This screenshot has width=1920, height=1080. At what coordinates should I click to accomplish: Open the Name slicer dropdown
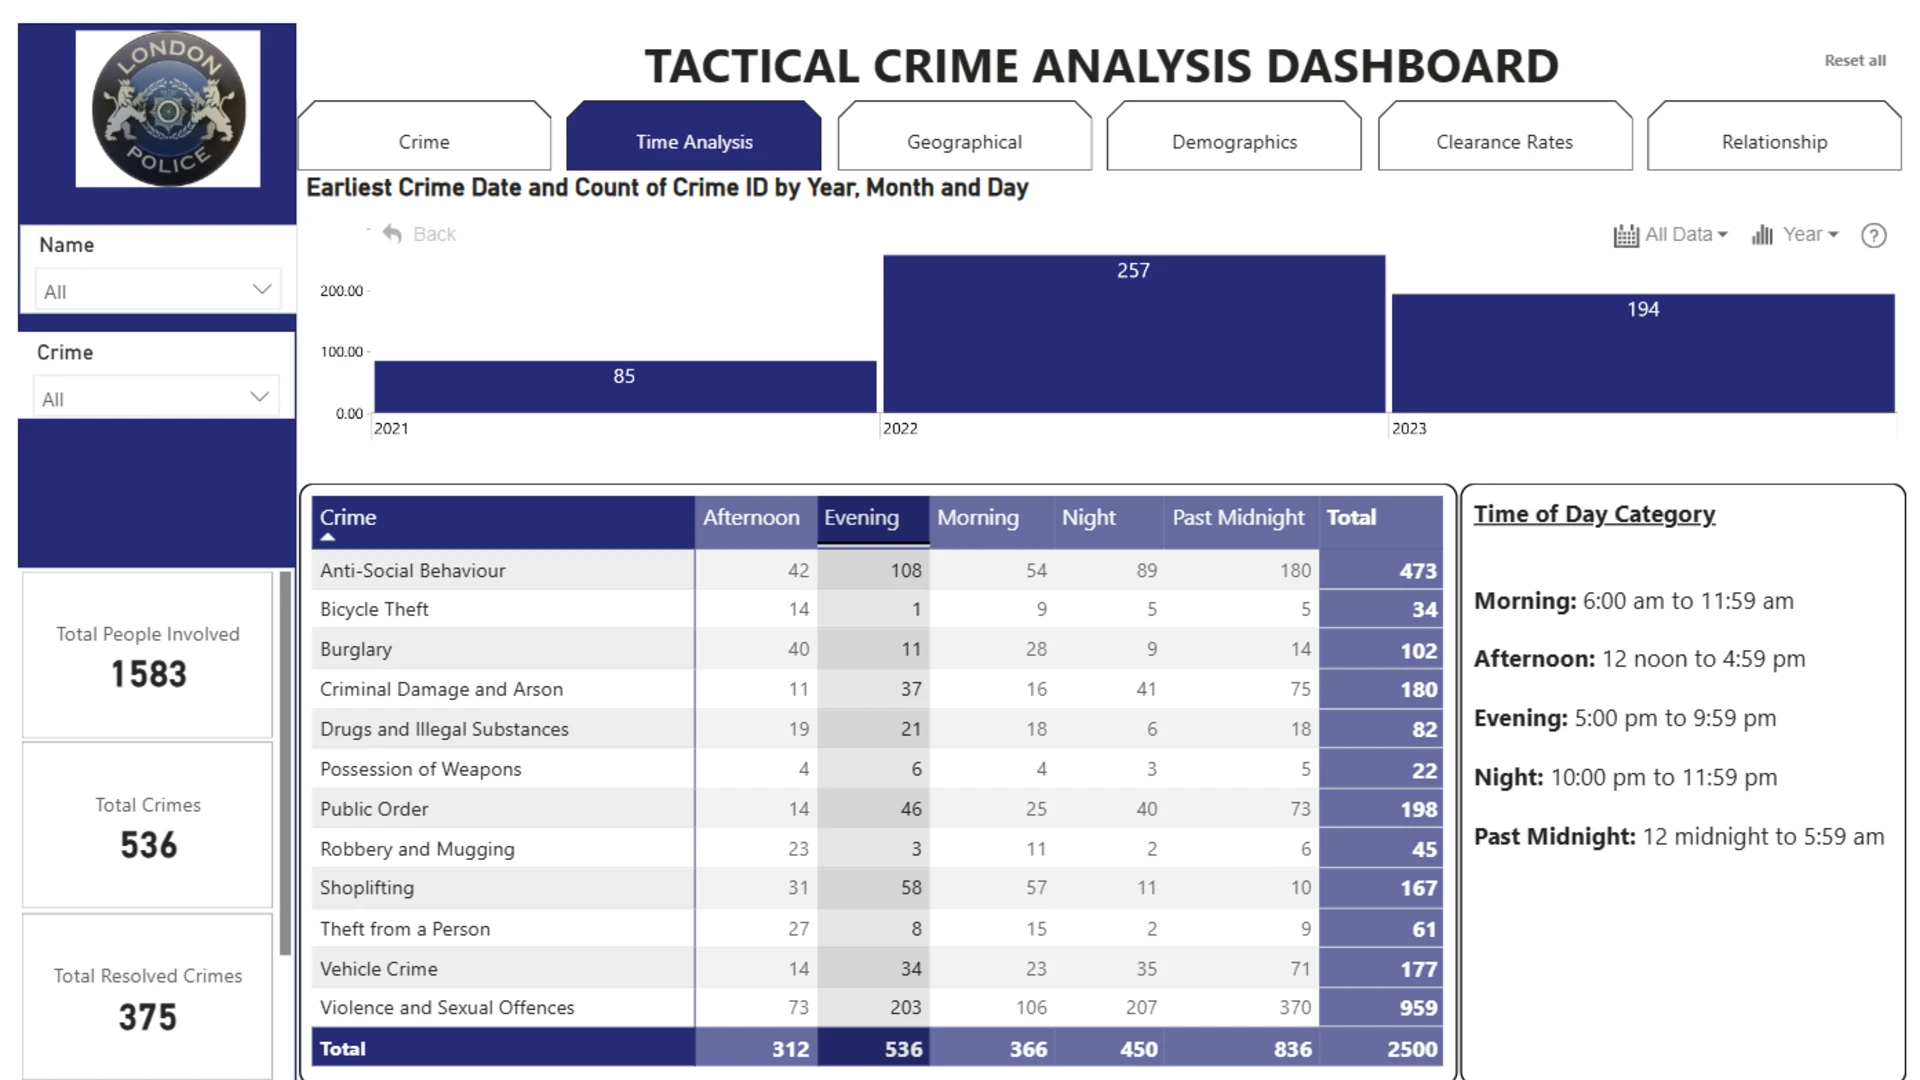(x=158, y=291)
